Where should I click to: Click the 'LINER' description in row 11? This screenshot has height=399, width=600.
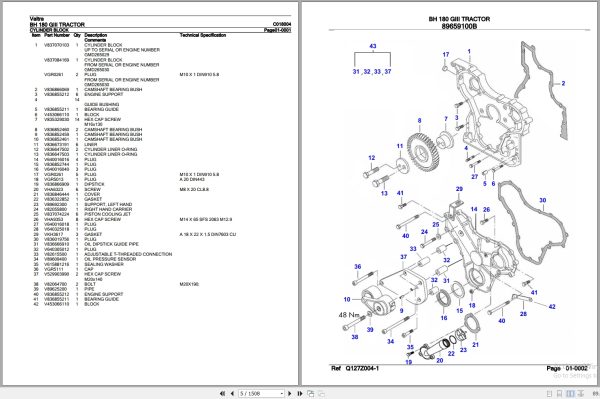[90, 145]
